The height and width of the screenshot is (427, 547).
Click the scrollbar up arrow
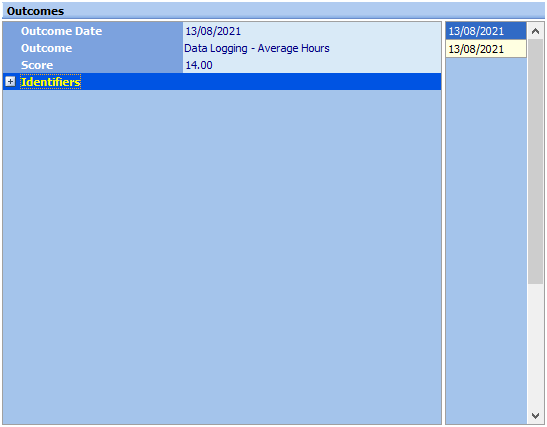(535, 31)
